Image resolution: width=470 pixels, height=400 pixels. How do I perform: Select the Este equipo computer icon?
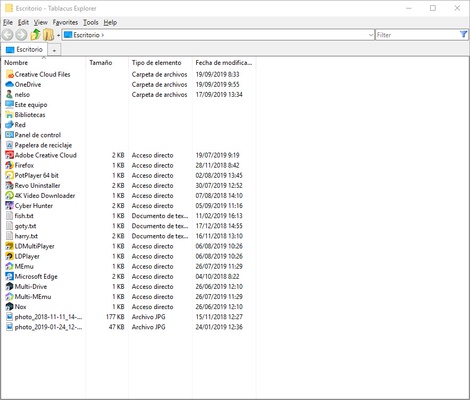(10, 105)
